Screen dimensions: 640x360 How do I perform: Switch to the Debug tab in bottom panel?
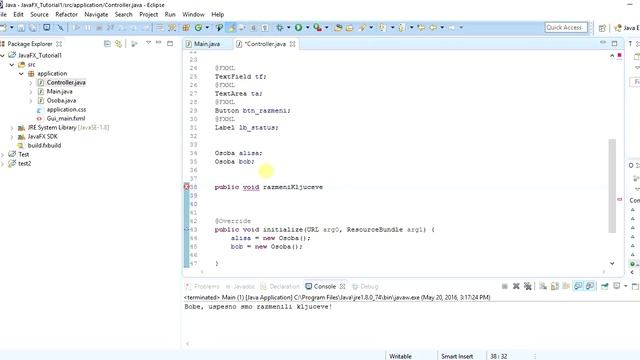365,287
